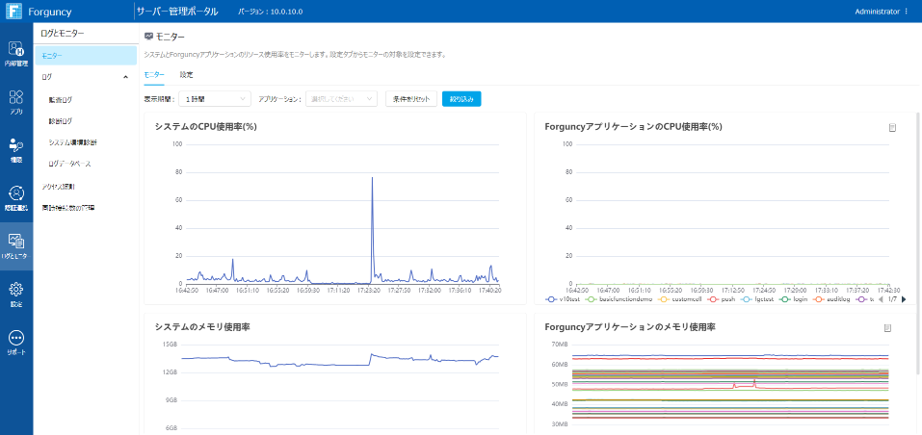Open the アプリ section in the sidebar

(16, 102)
